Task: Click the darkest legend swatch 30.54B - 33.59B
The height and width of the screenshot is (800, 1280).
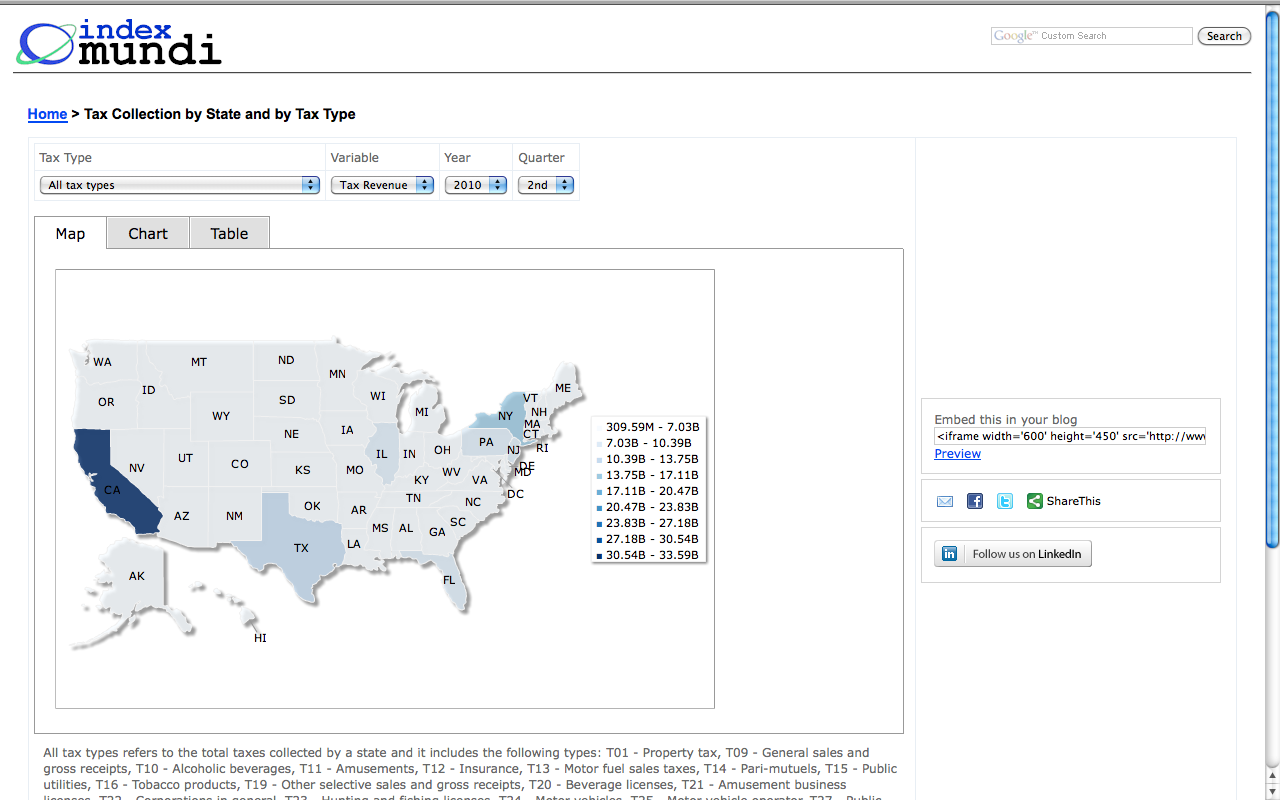Action: click(600, 555)
